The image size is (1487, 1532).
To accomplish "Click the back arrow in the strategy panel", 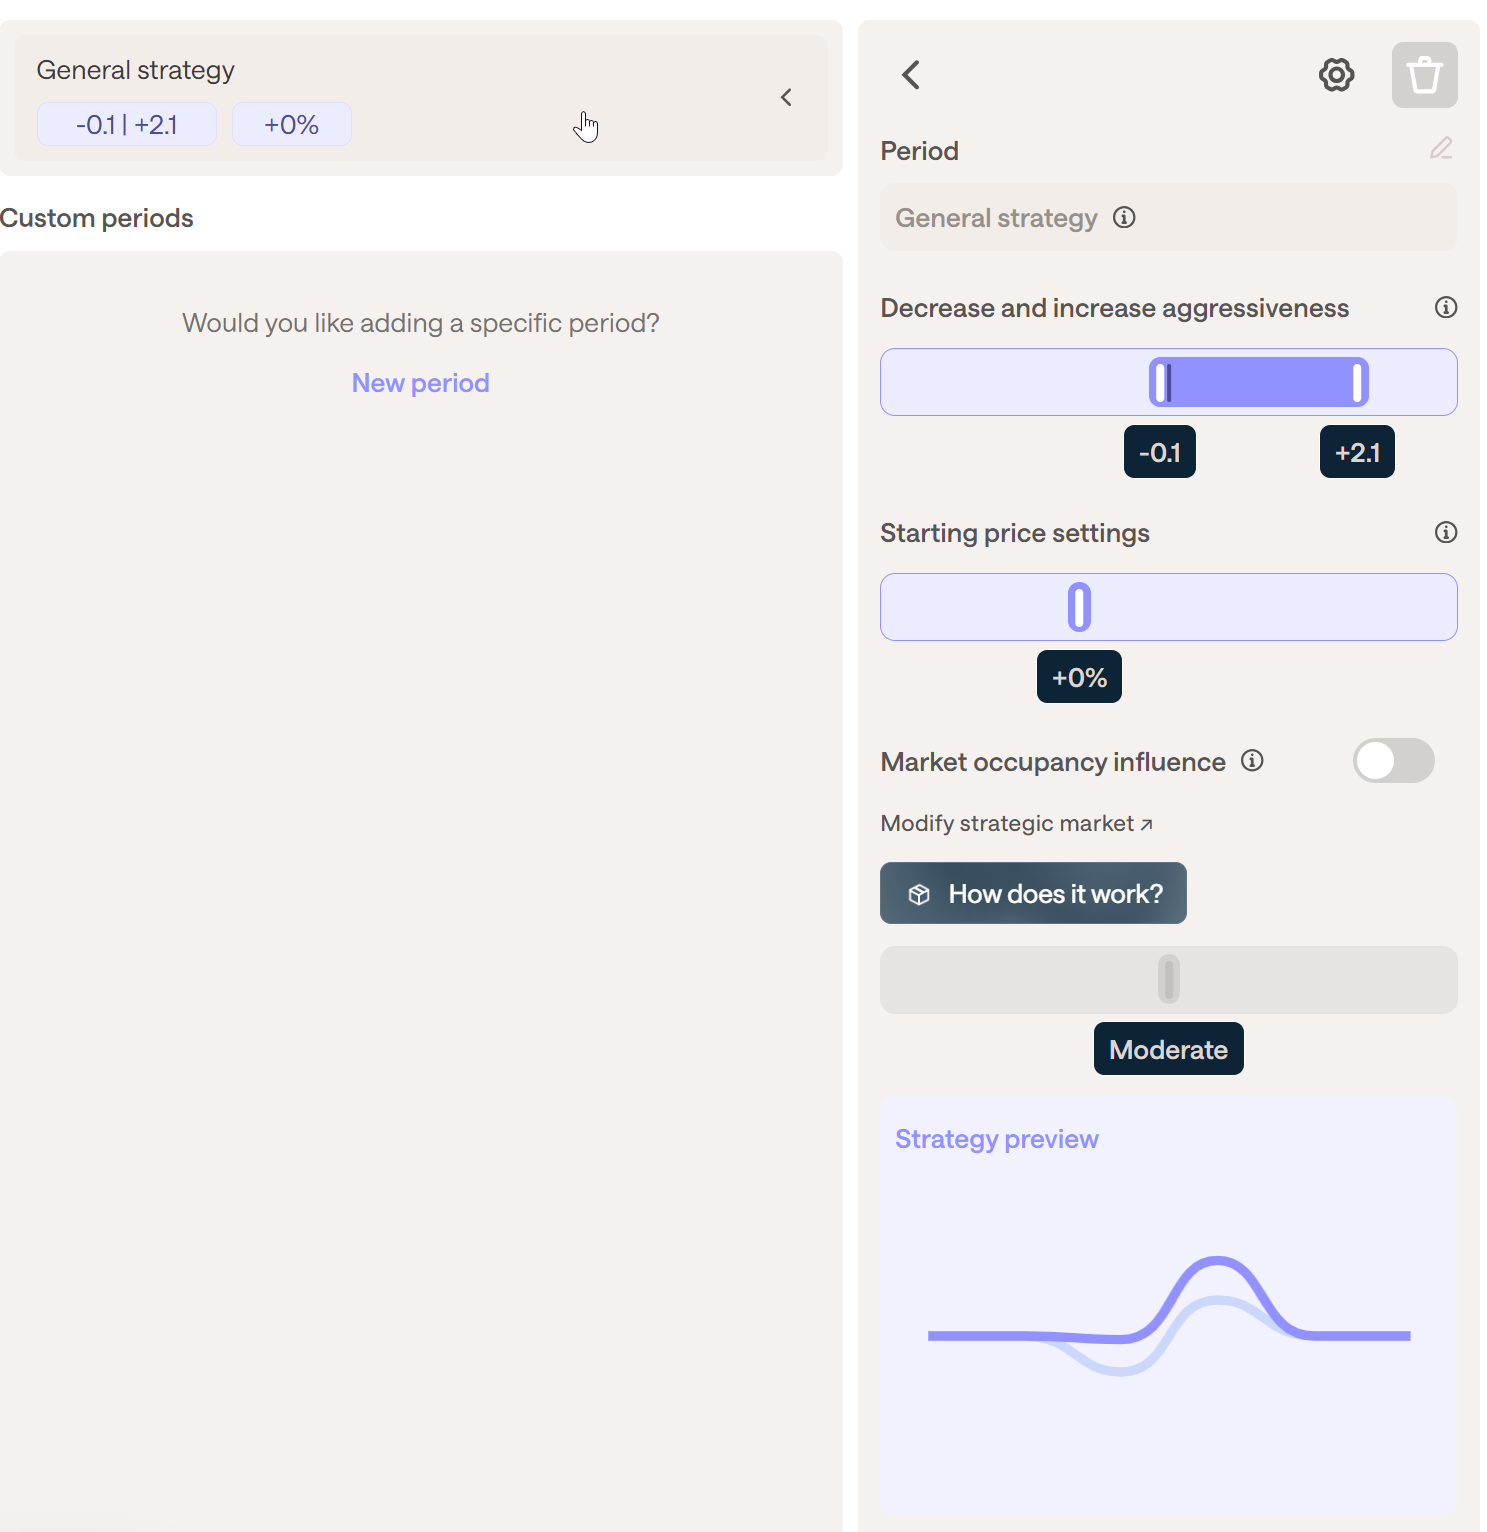I will 911,75.
